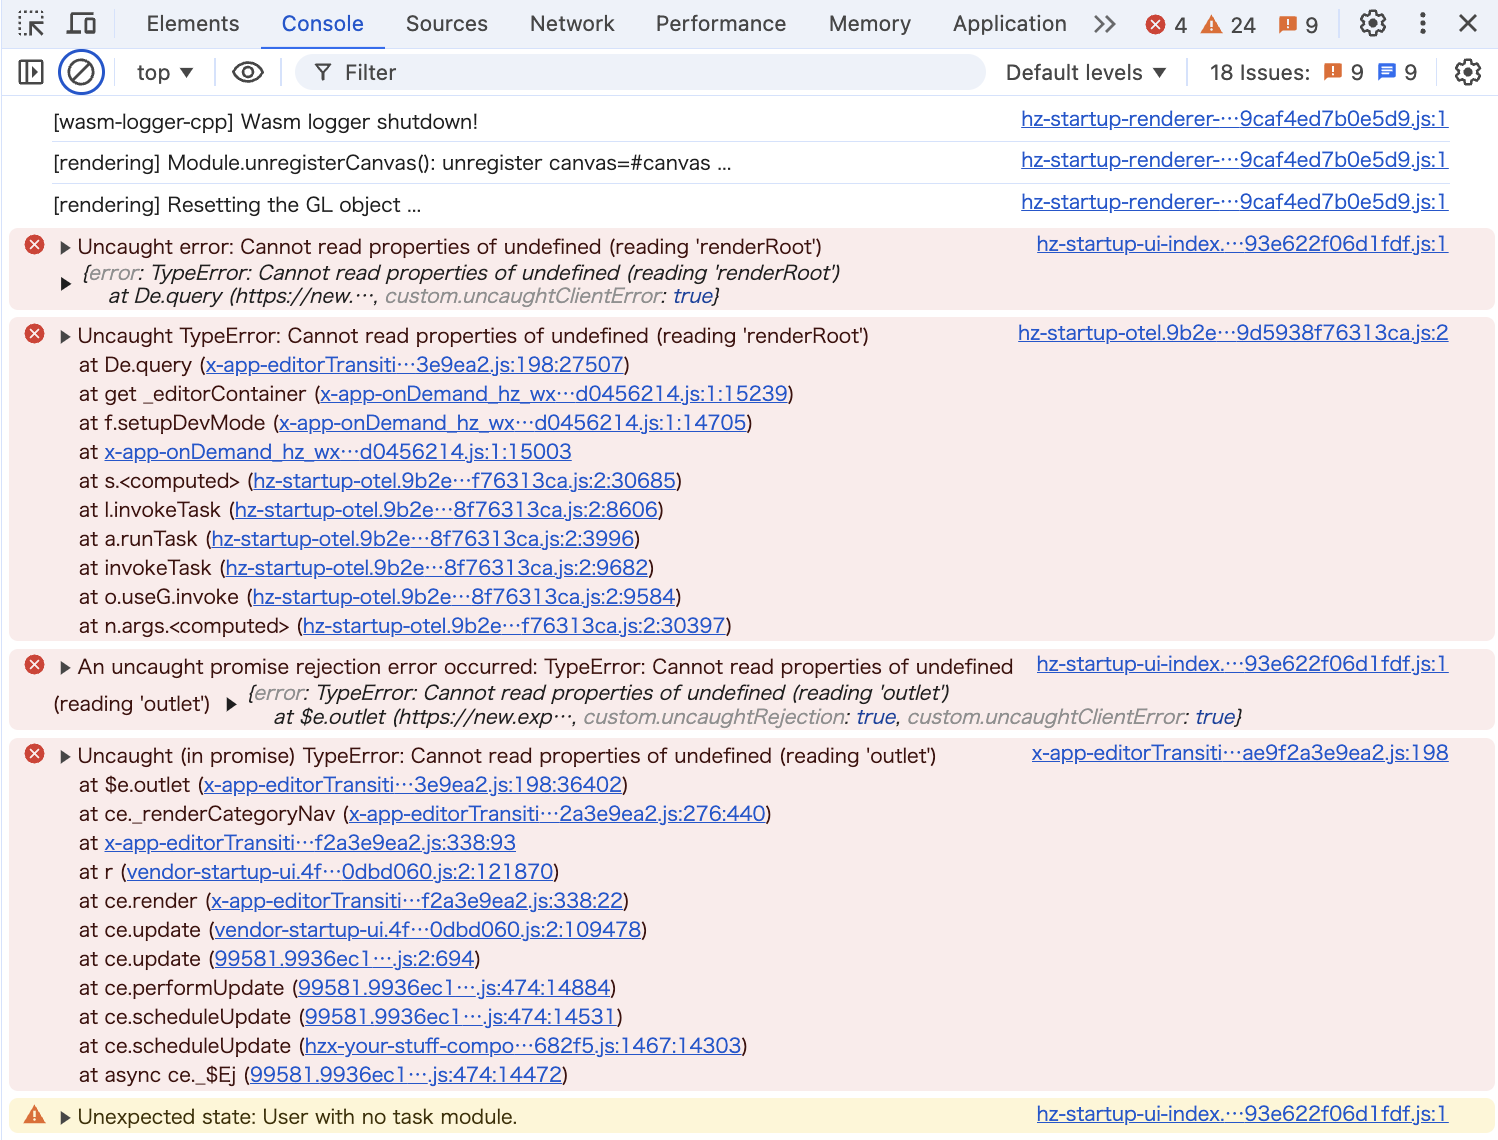
Task: Select the inspect element tool
Action: pos(30,23)
